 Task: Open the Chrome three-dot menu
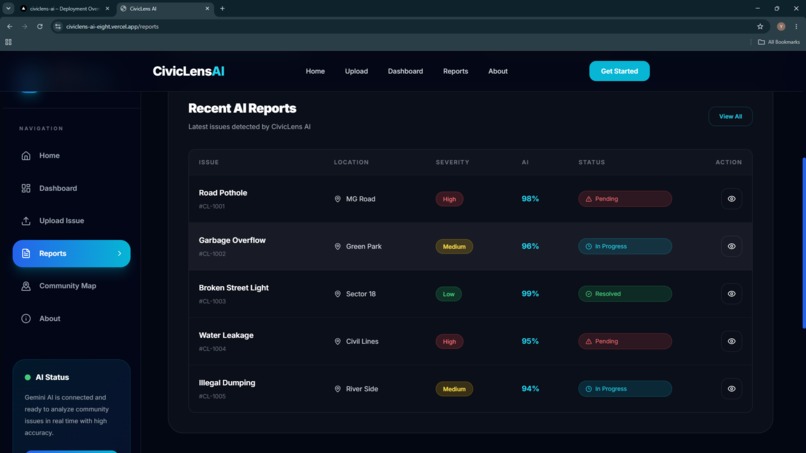tap(796, 26)
